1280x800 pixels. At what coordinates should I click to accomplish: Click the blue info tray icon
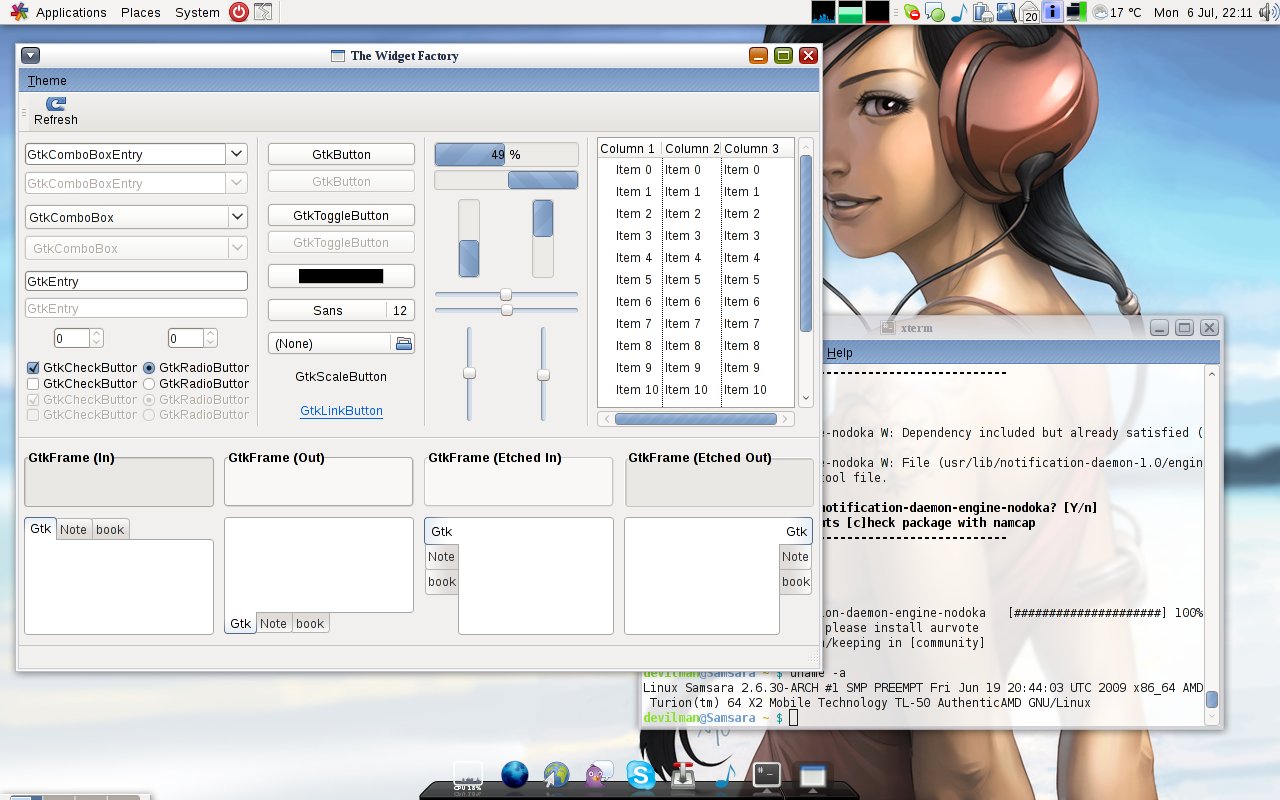click(x=1052, y=12)
